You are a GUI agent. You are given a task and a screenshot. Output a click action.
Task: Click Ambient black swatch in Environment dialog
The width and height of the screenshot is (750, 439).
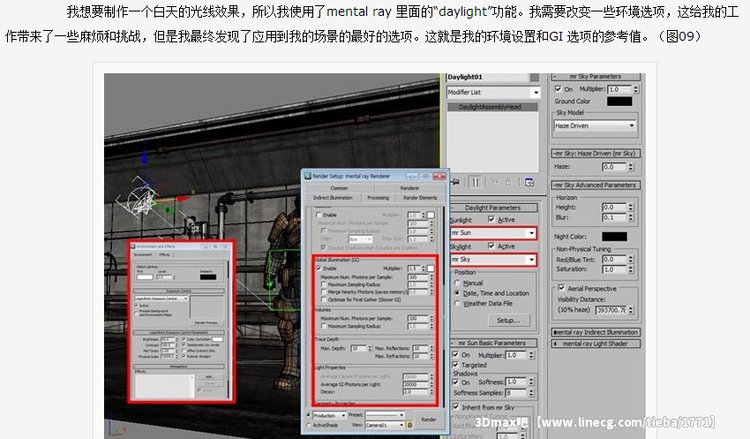pos(208,276)
